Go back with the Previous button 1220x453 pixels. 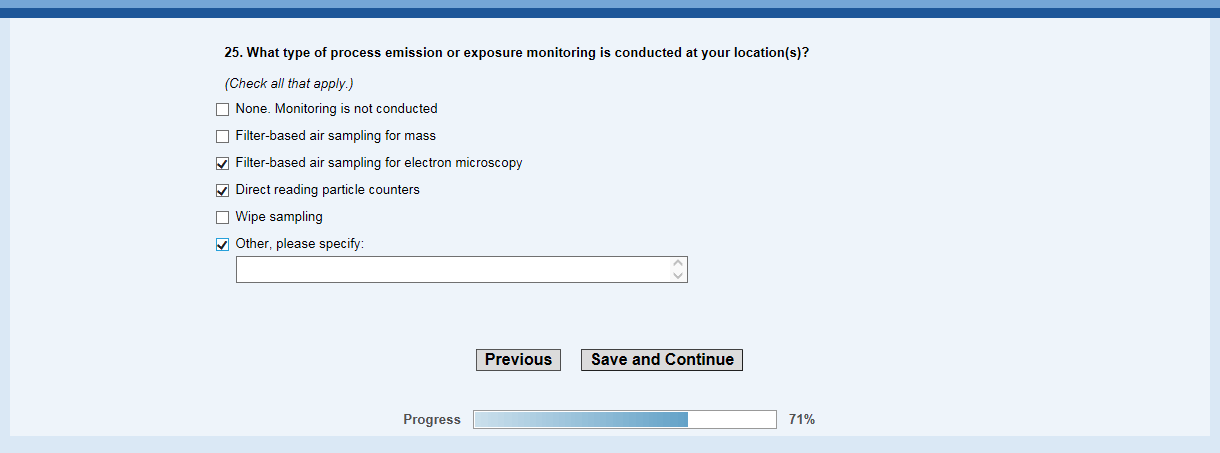click(518, 360)
